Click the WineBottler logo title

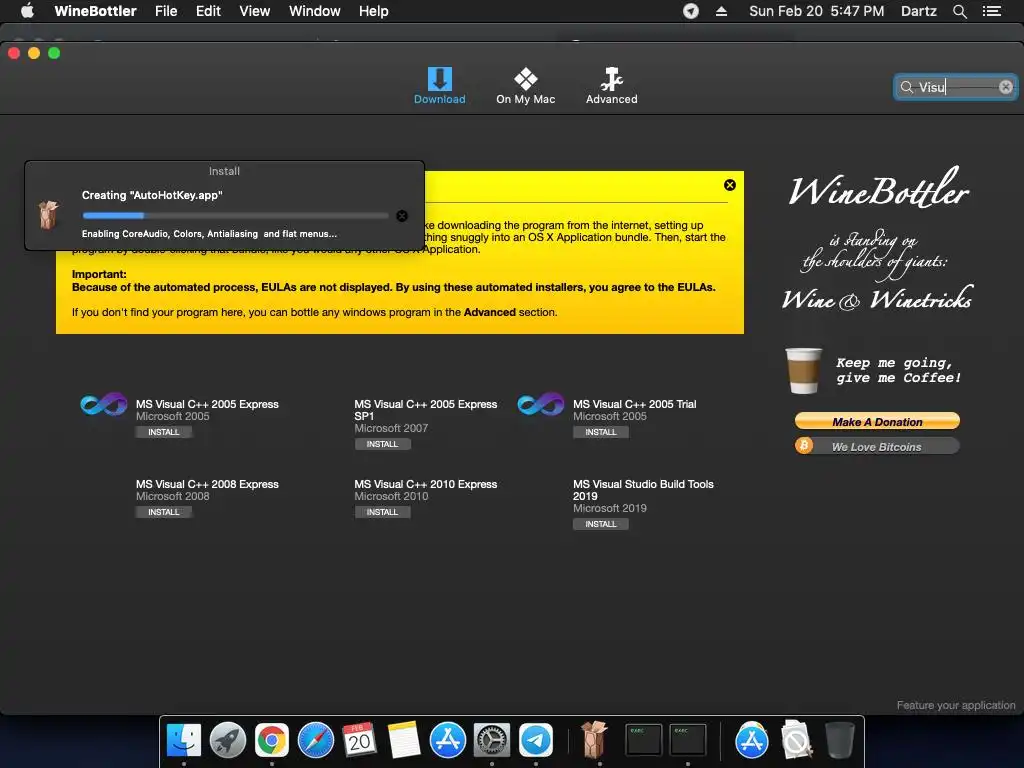(x=878, y=189)
